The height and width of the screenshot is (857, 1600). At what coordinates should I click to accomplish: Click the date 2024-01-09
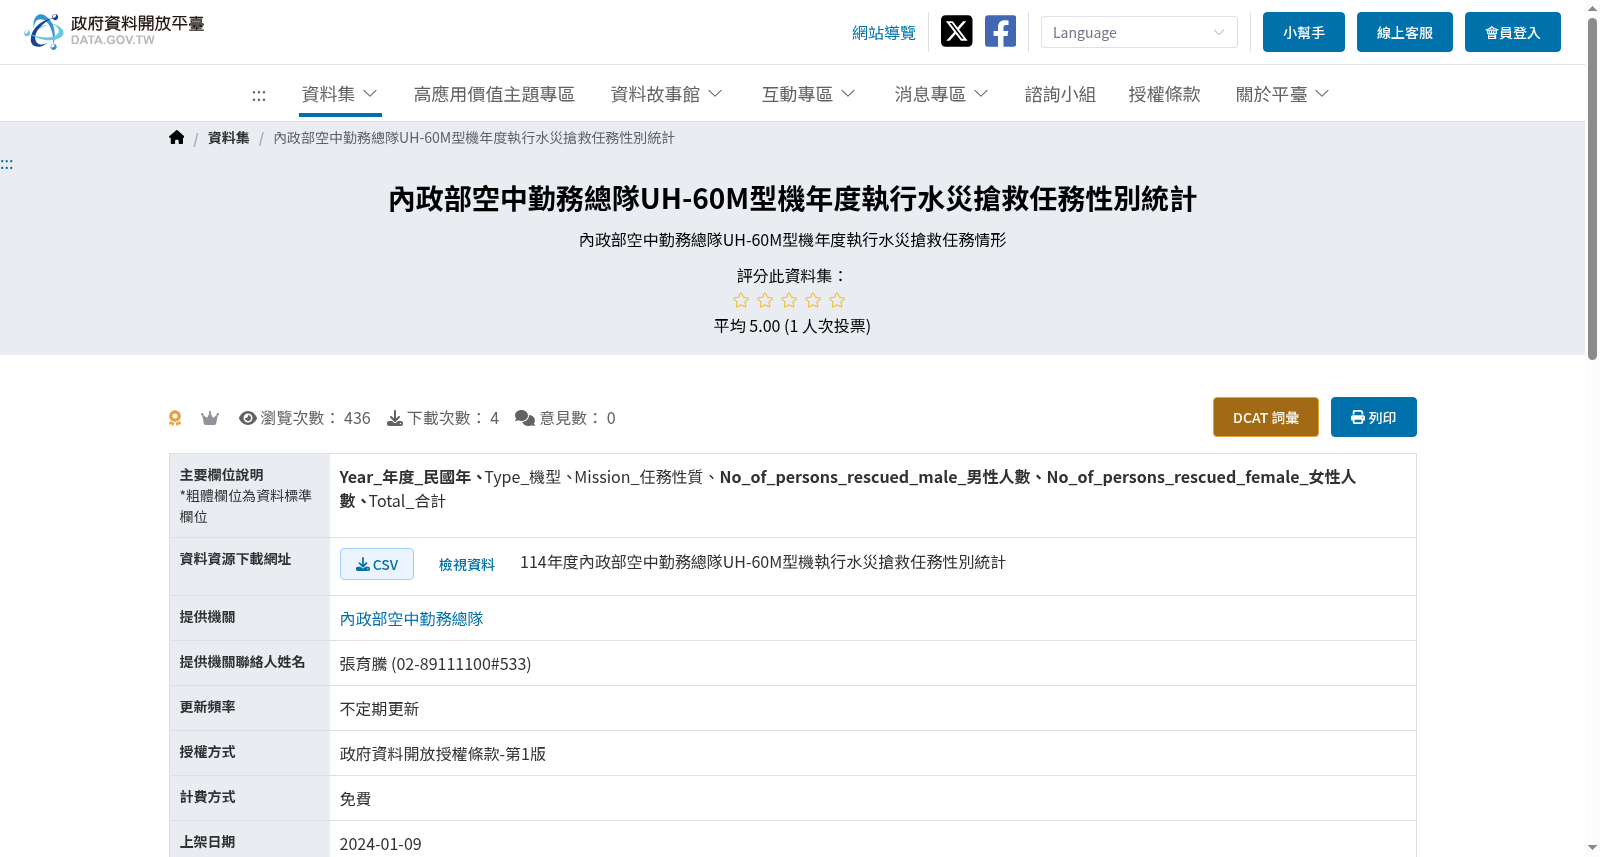pyautogui.click(x=381, y=844)
